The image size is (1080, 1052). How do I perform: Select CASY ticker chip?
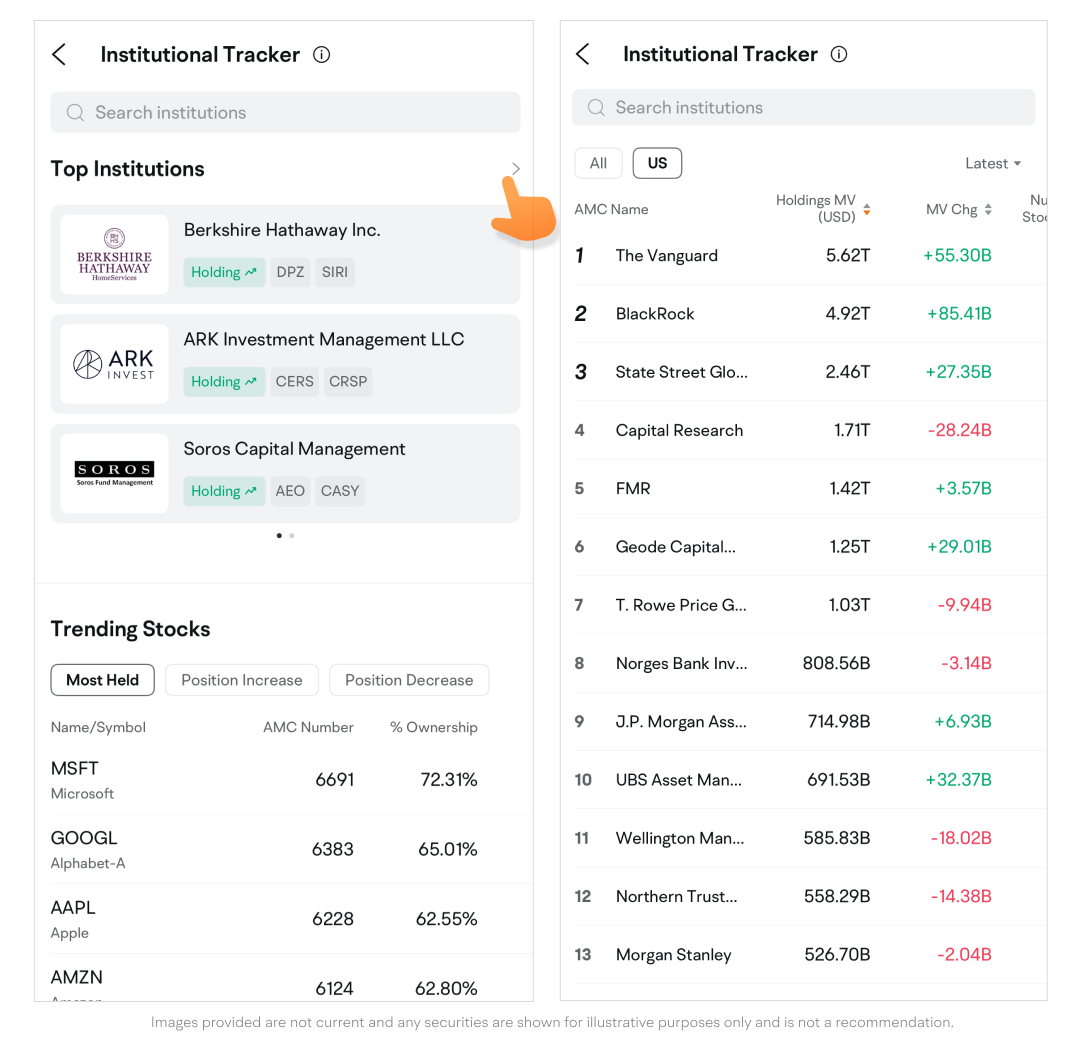click(340, 491)
